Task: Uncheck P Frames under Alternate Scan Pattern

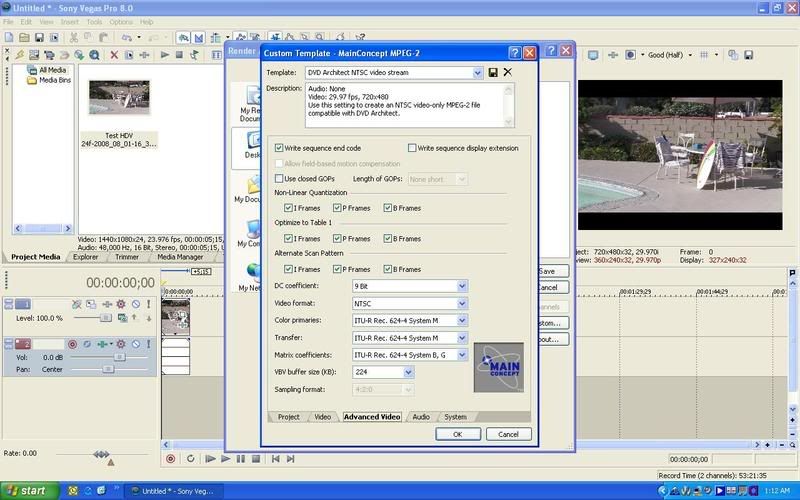Action: pos(337,269)
